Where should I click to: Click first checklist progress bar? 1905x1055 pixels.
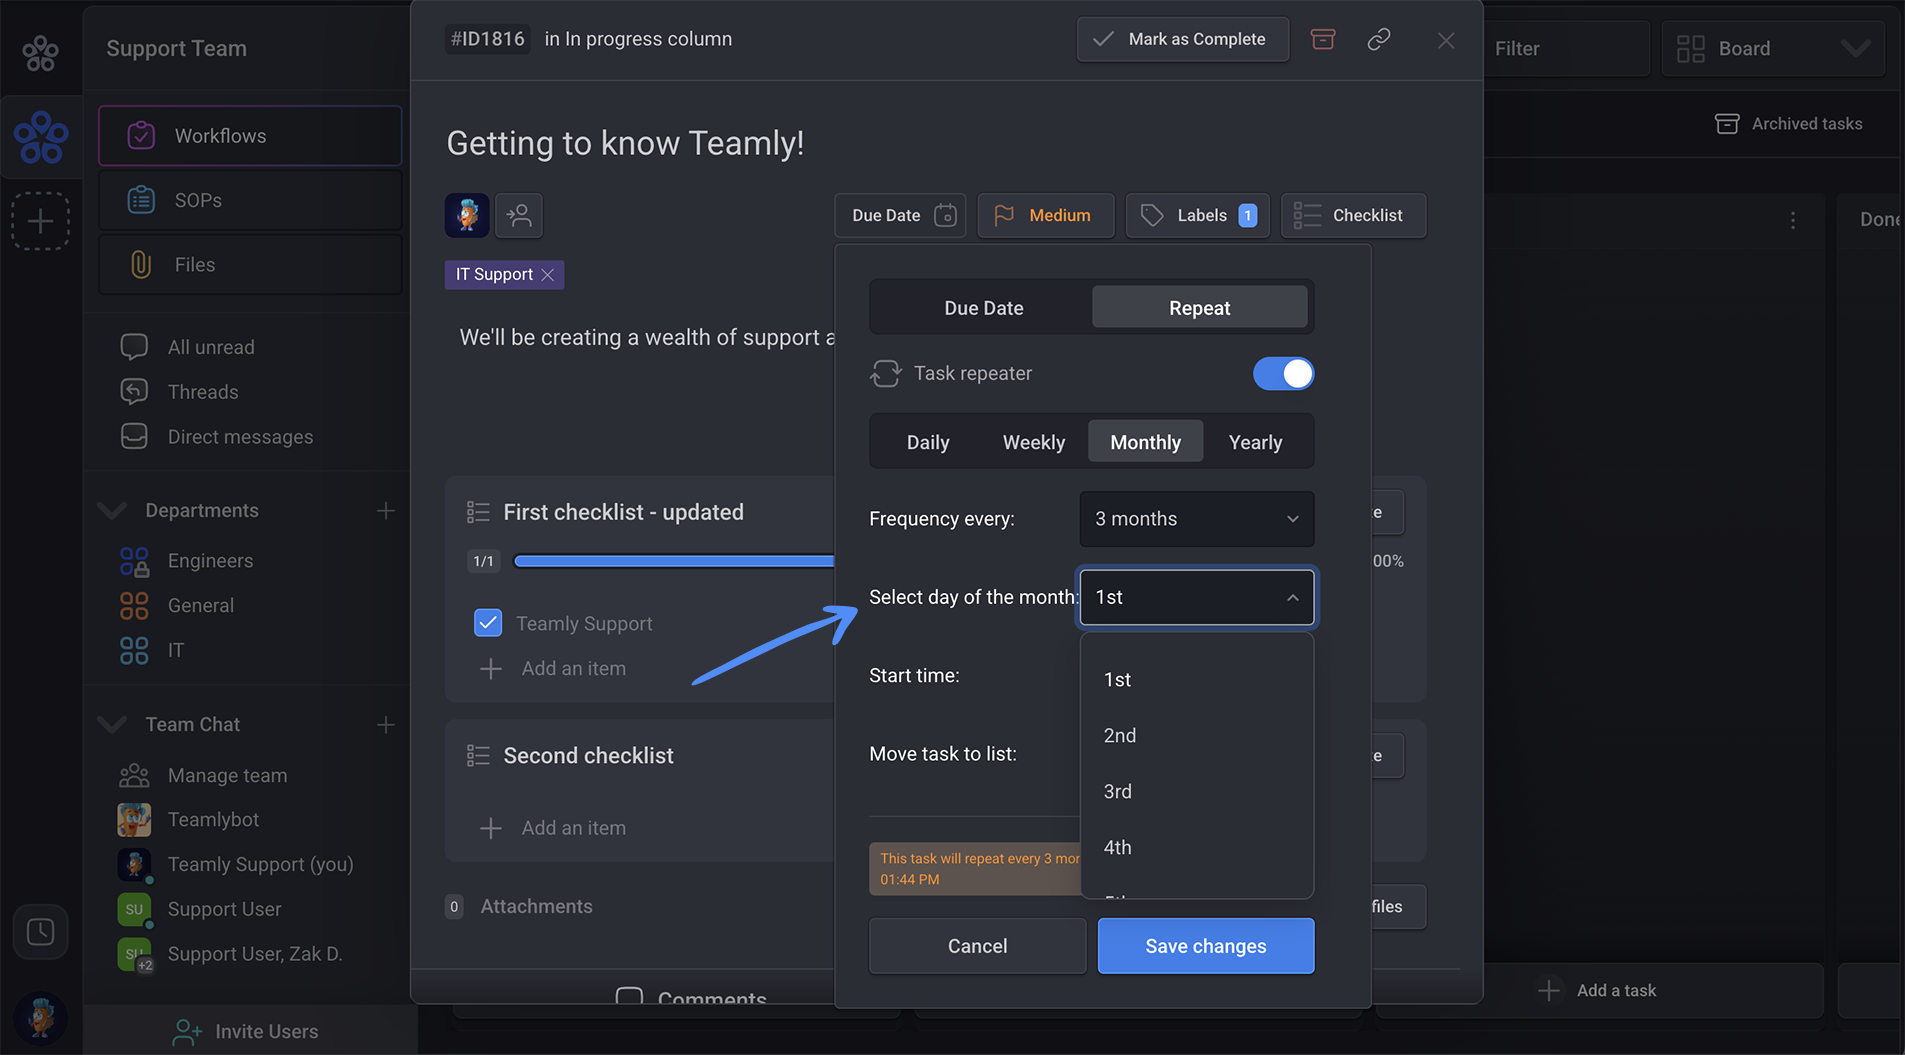click(673, 562)
